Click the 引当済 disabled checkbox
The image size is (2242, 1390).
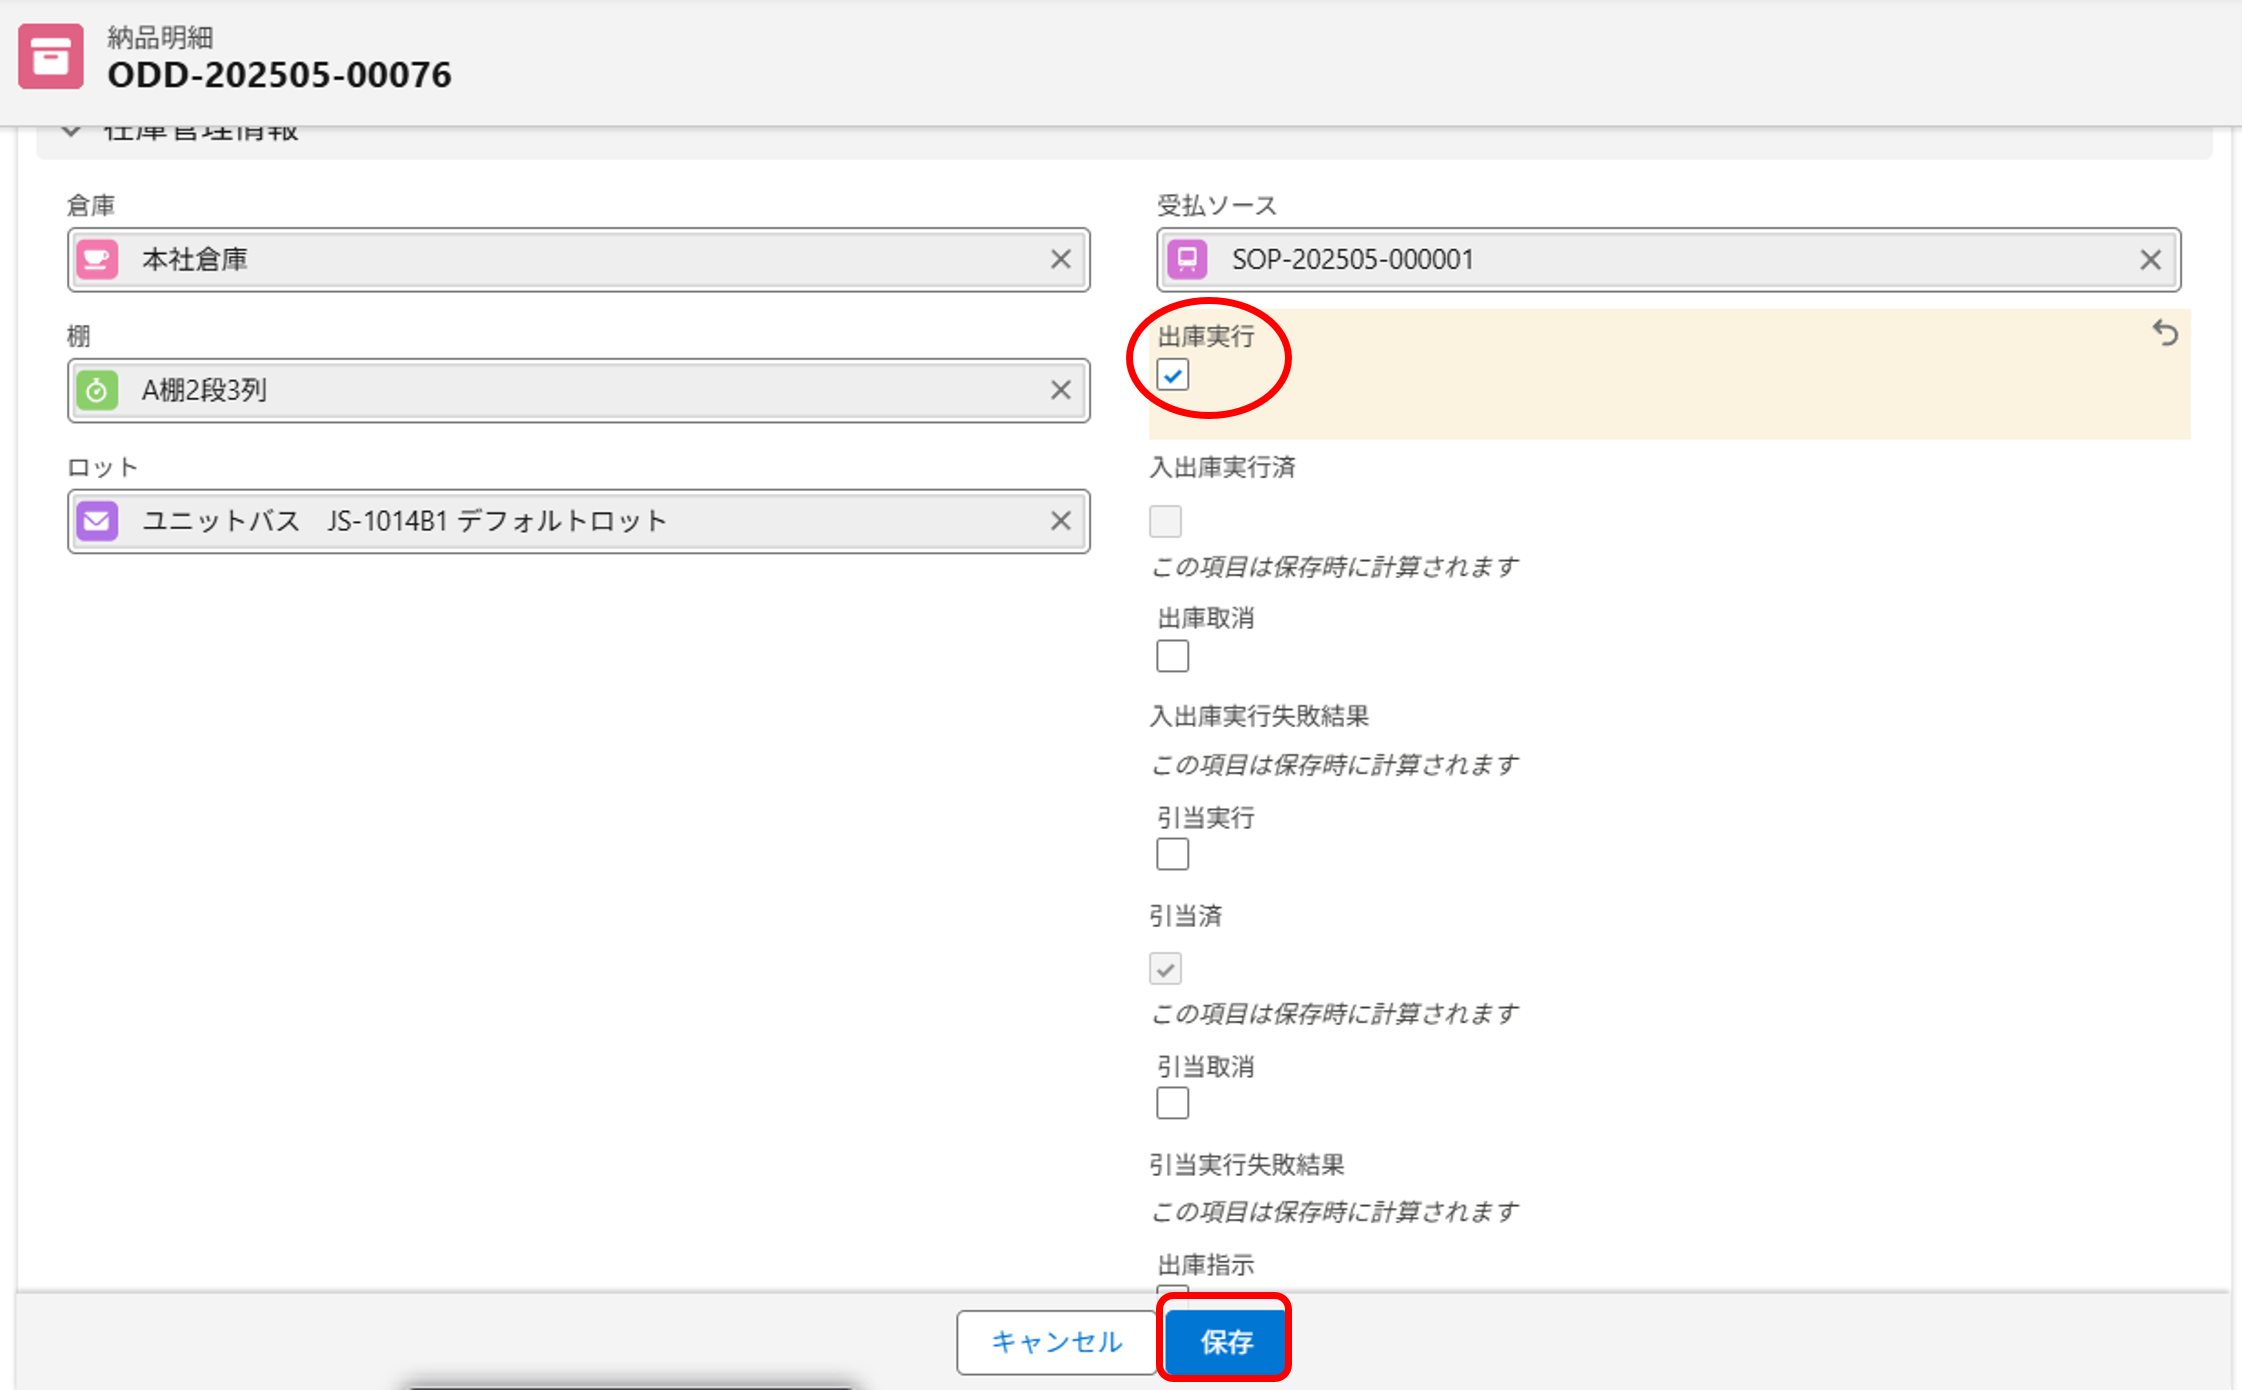pyautogui.click(x=1166, y=969)
